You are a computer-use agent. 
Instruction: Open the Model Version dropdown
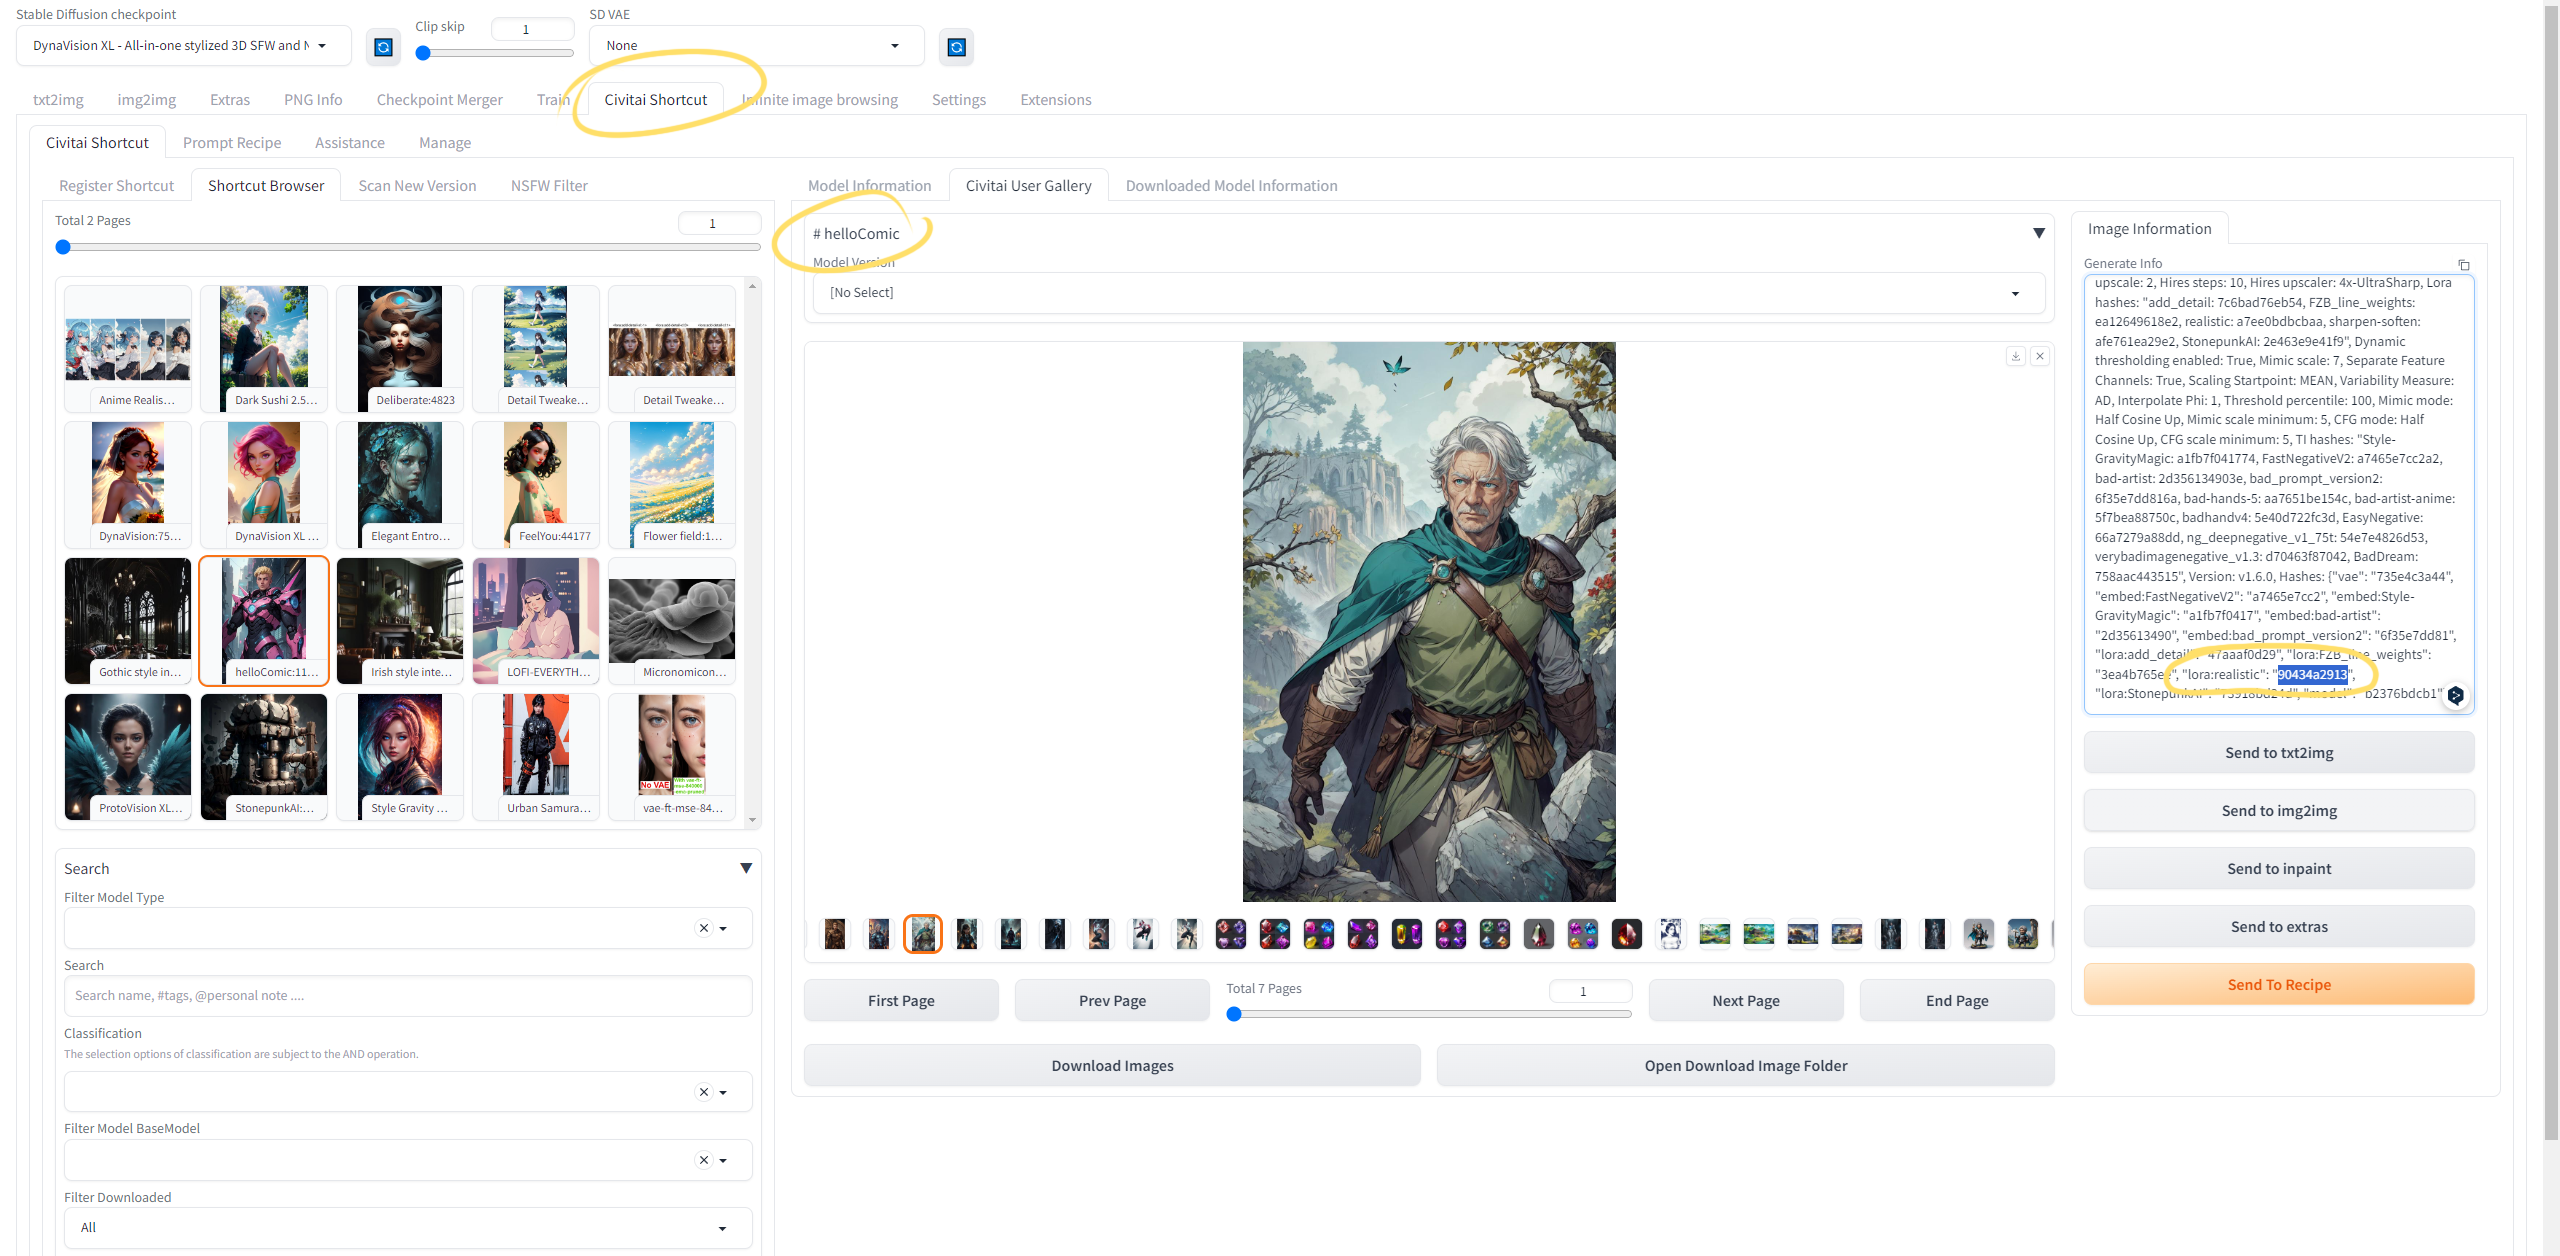point(1428,293)
